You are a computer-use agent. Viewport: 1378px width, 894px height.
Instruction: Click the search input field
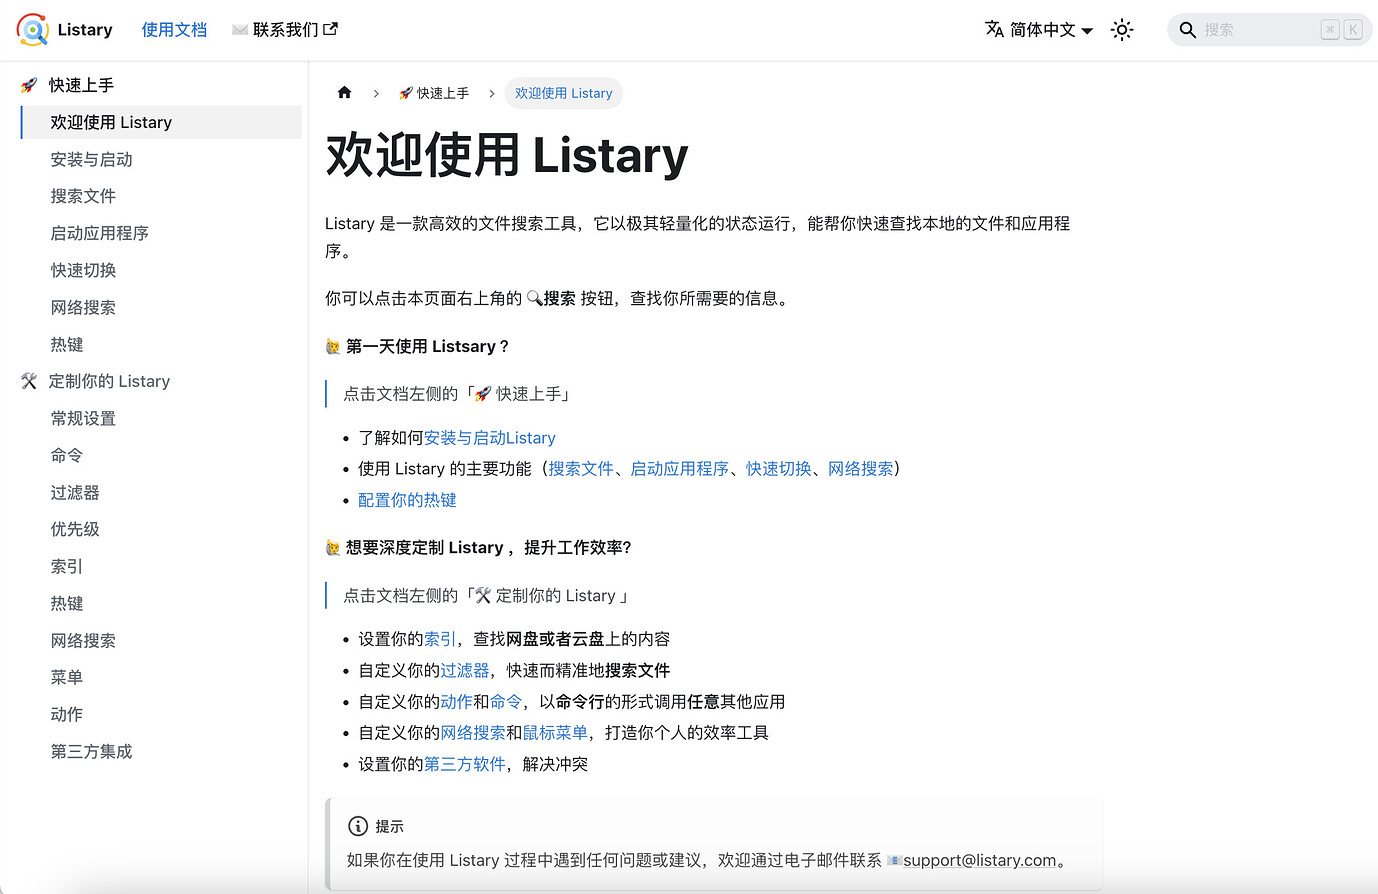[x=1260, y=29]
